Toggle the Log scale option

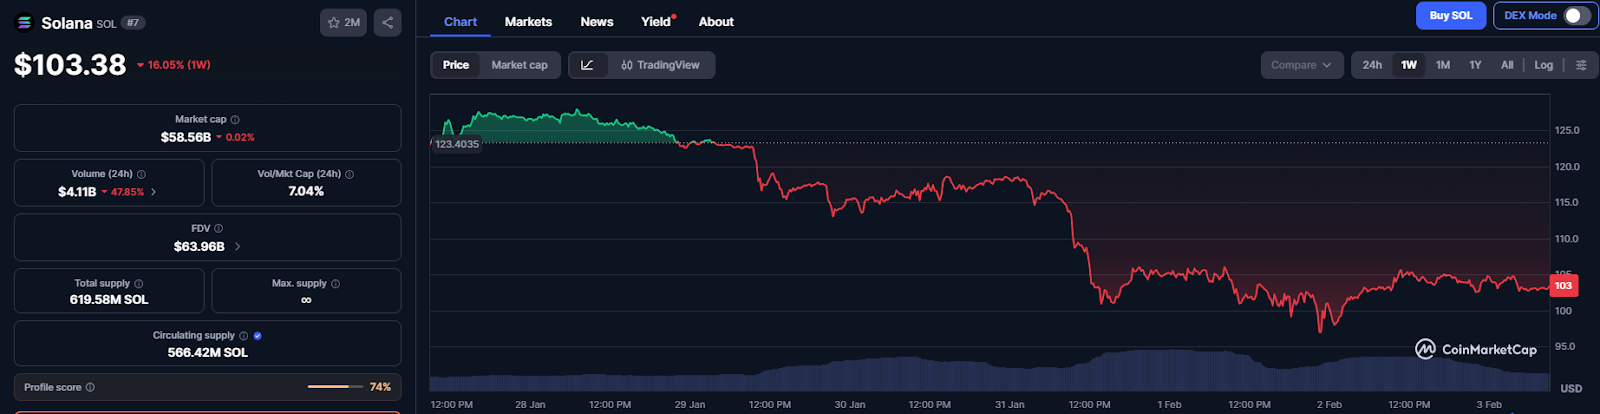(x=1543, y=65)
